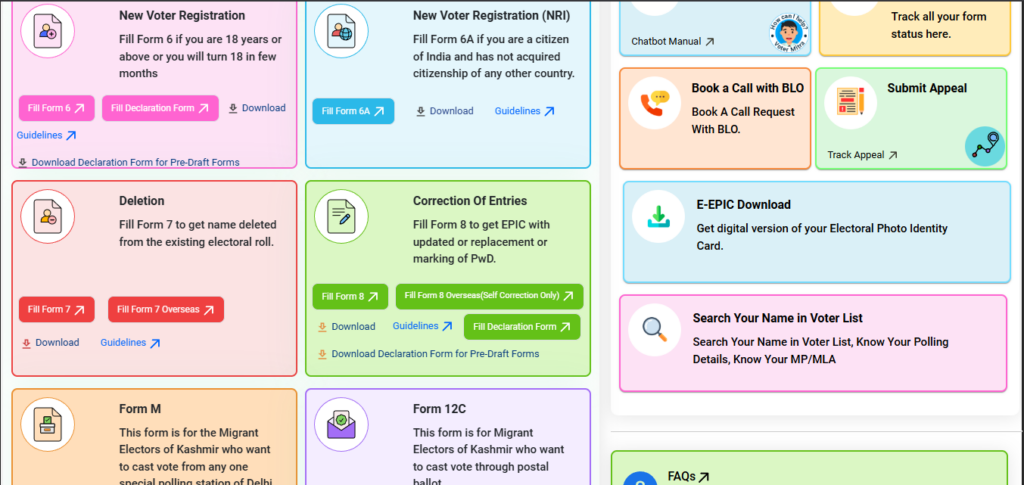
Task: Click the Correction Of Entries pencil document icon
Action: tap(341, 217)
